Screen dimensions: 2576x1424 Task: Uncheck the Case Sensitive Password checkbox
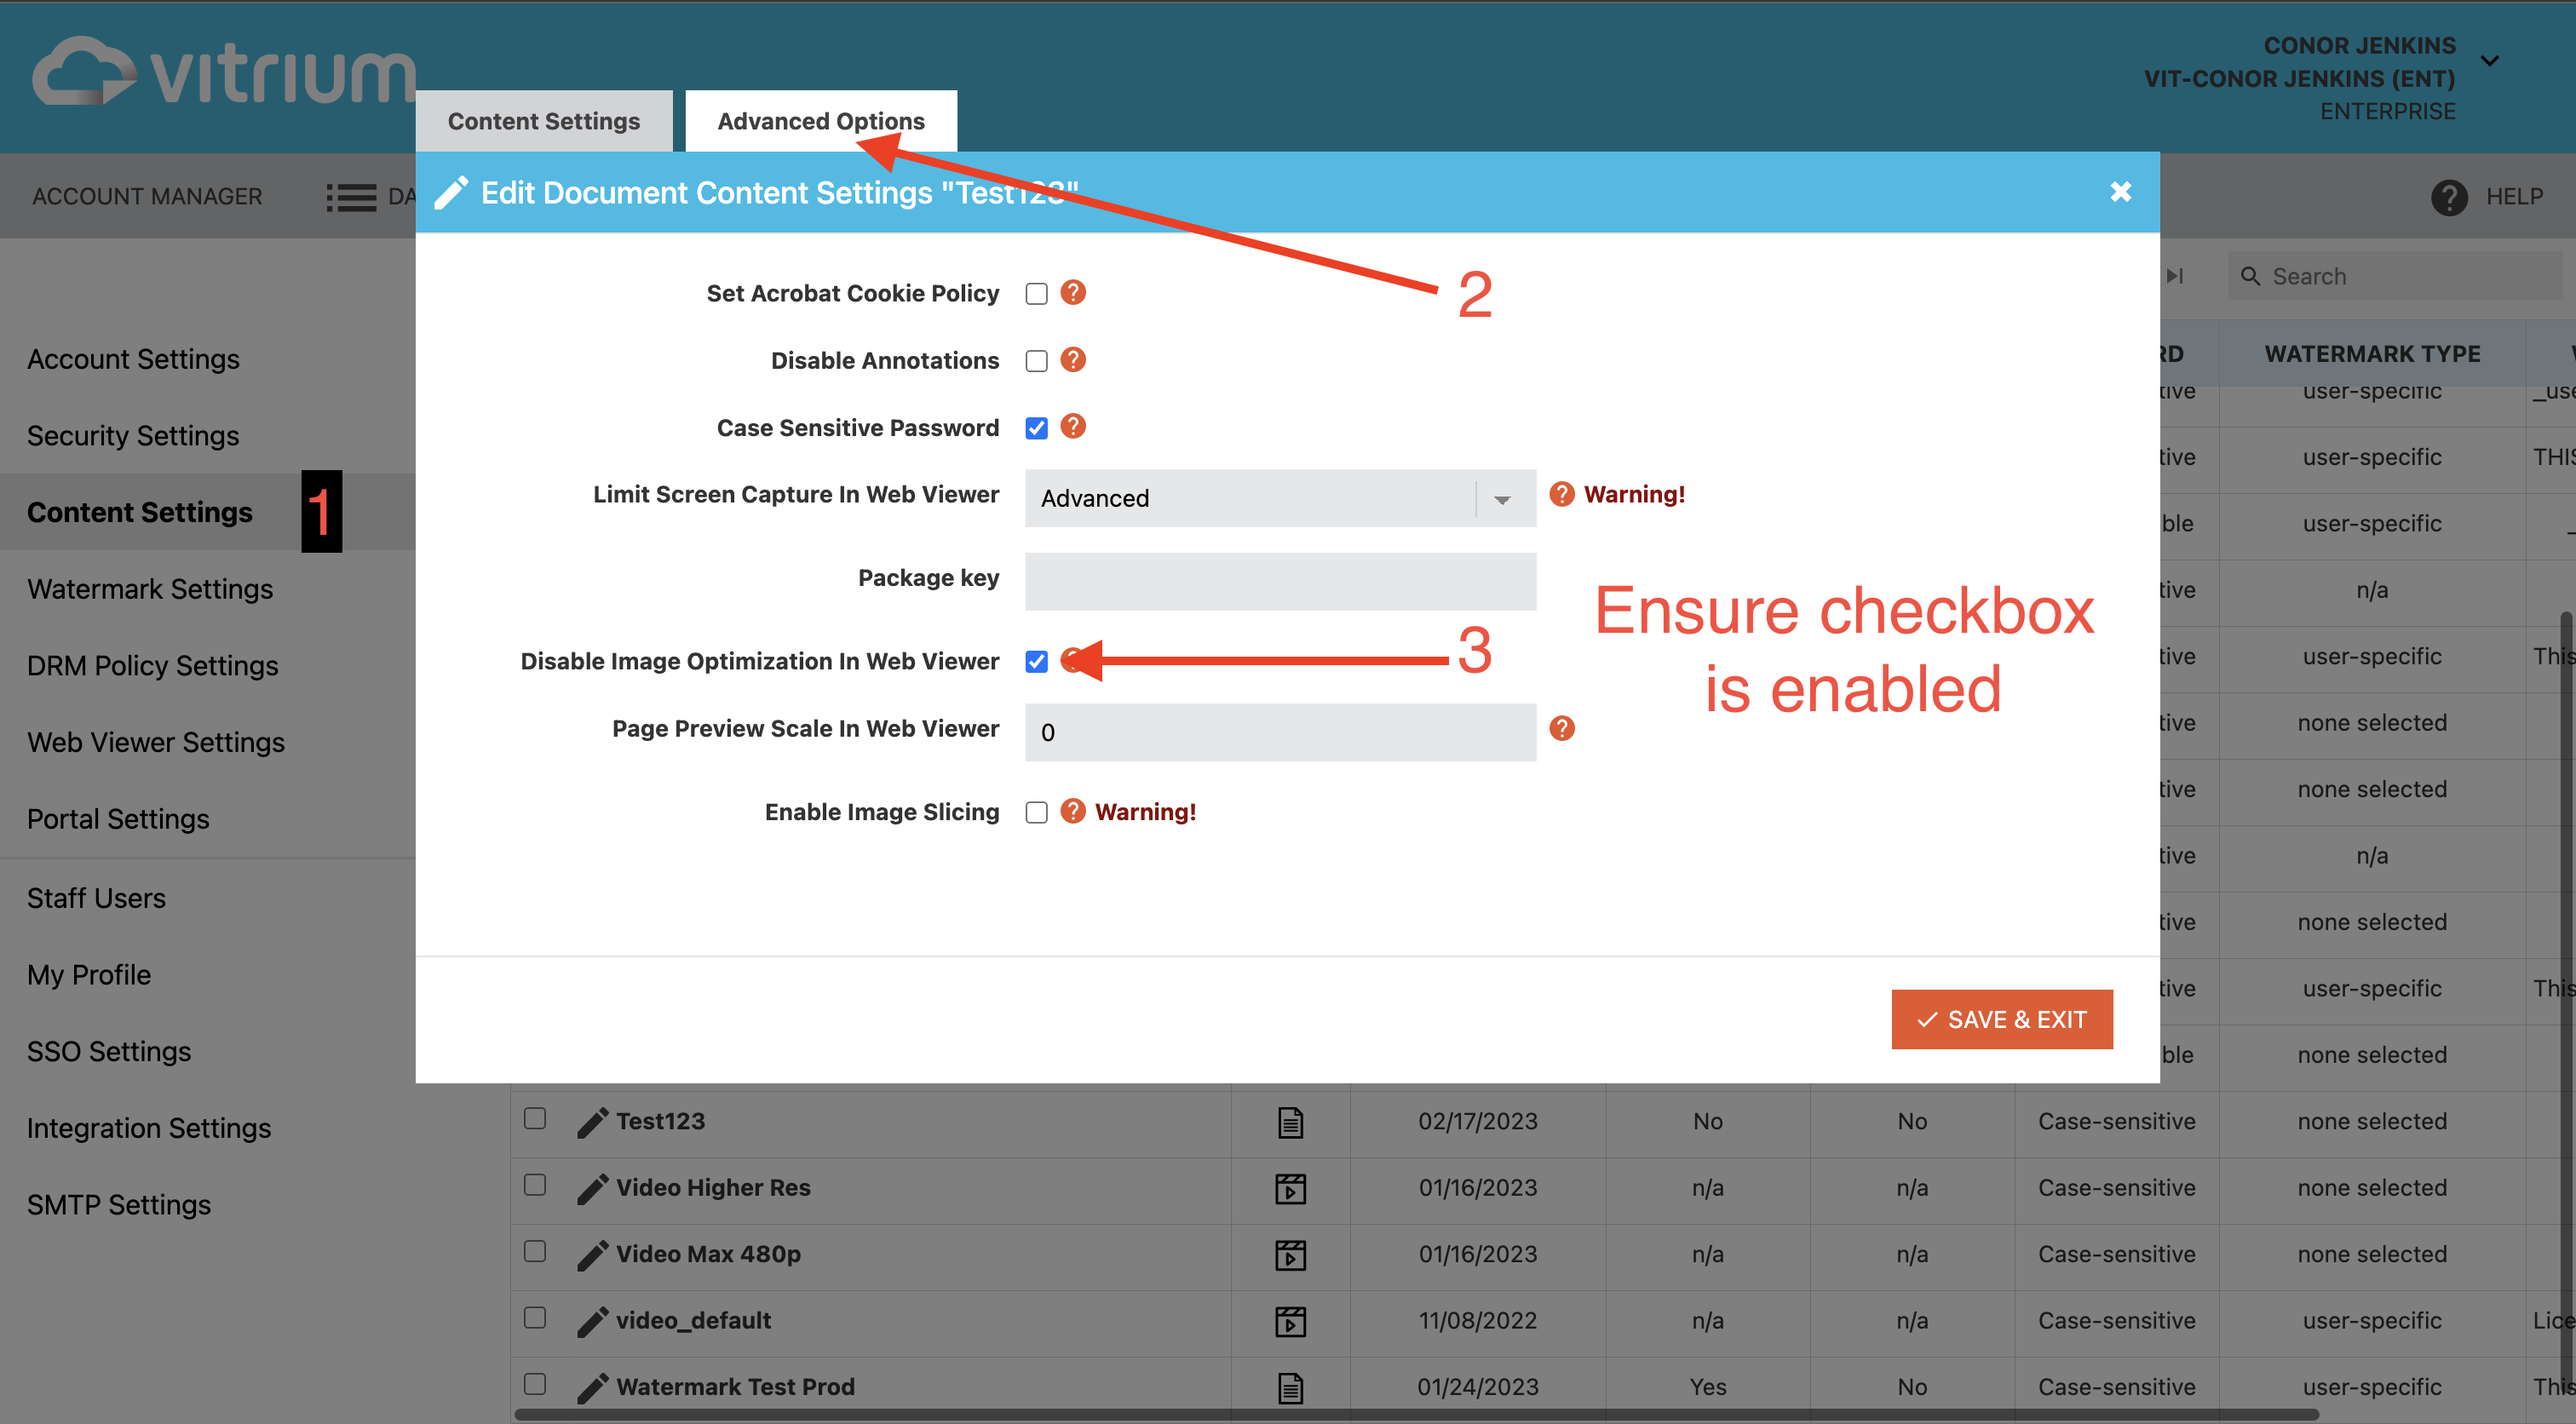1036,427
